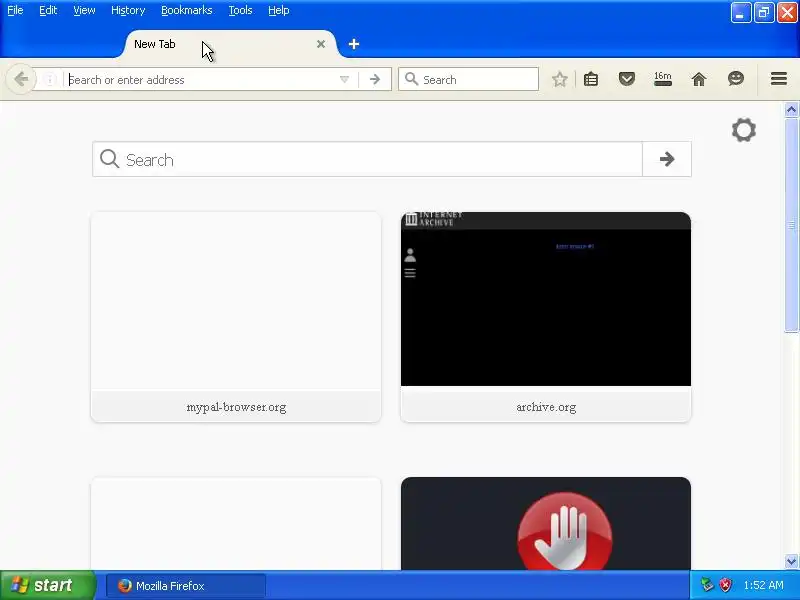800x600 pixels.
Task: Open the History menu
Action: pos(128,10)
